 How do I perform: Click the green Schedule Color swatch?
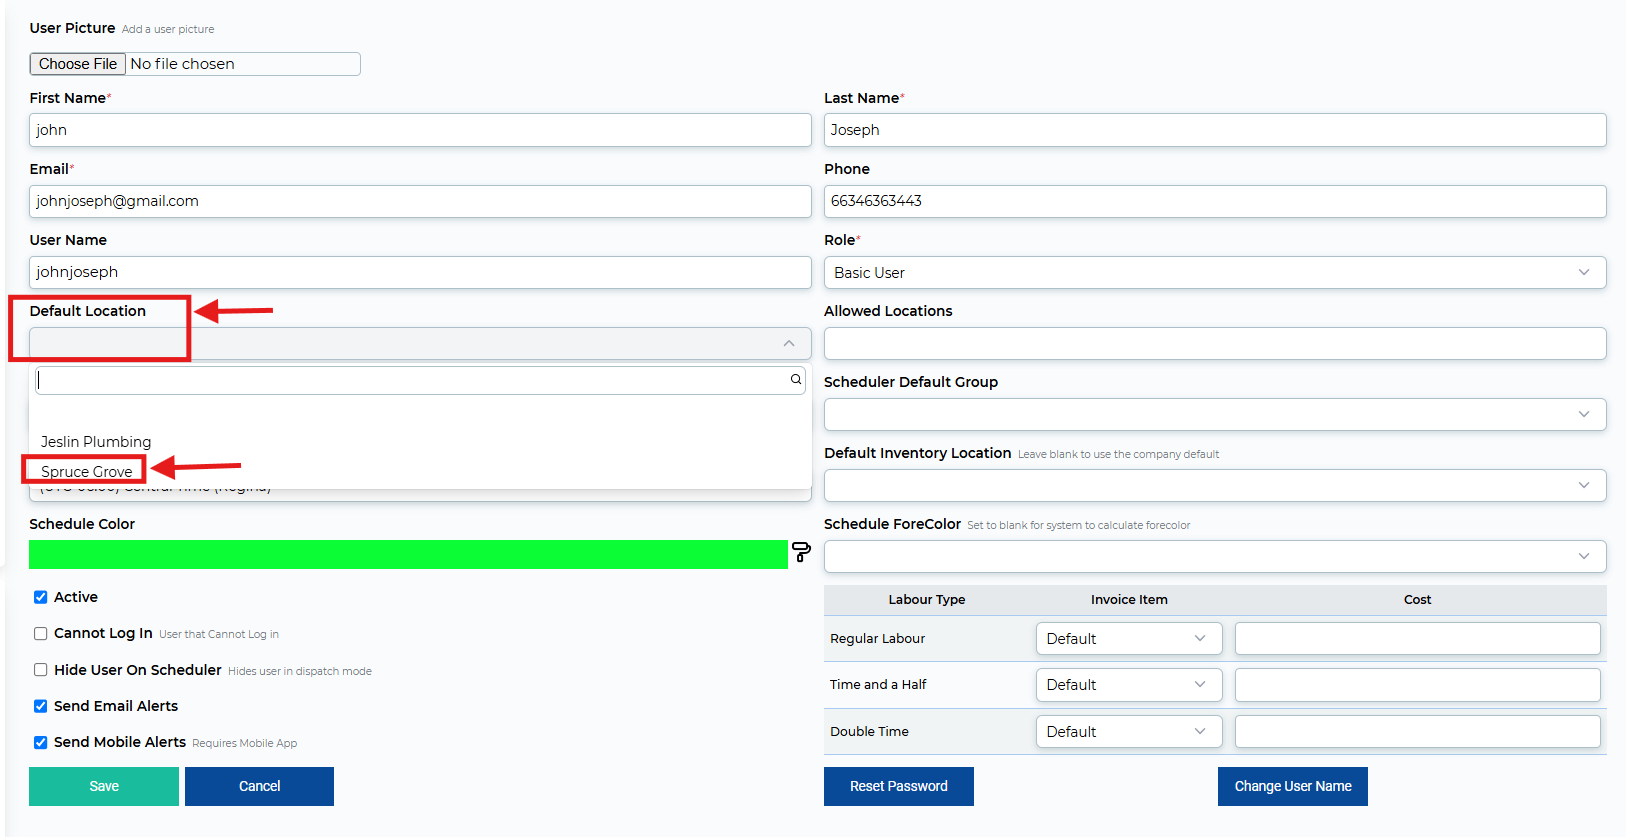(x=408, y=555)
